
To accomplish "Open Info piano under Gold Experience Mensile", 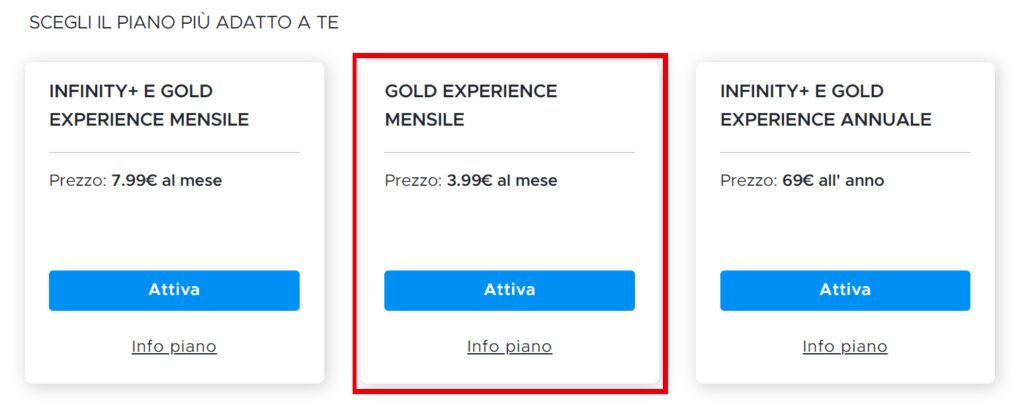I will pos(509,347).
